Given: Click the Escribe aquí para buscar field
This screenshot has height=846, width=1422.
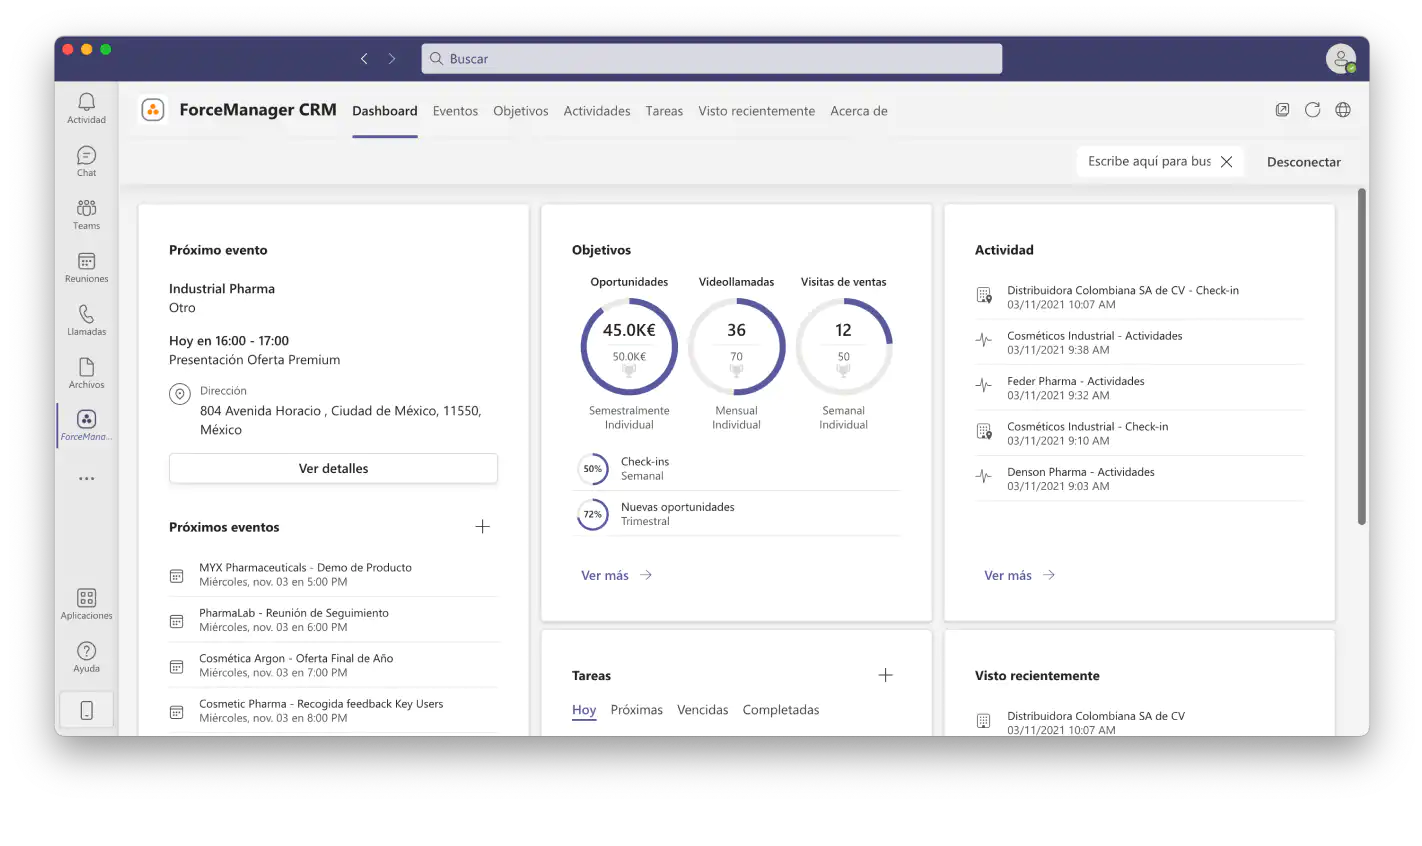Looking at the screenshot, I should pyautogui.click(x=1149, y=161).
